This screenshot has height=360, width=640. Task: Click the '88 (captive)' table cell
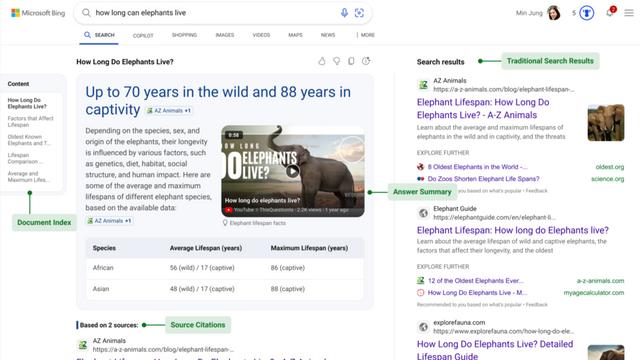pos(288,289)
